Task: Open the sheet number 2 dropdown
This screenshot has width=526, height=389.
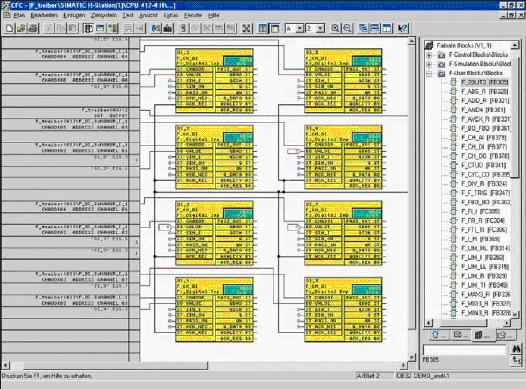Action: point(321,29)
